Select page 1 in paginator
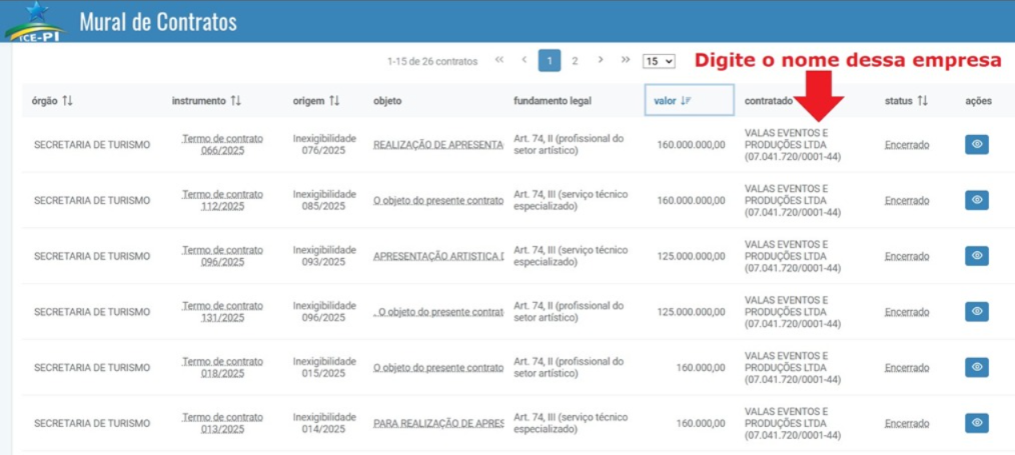This screenshot has height=455, width=1015. click(x=550, y=61)
